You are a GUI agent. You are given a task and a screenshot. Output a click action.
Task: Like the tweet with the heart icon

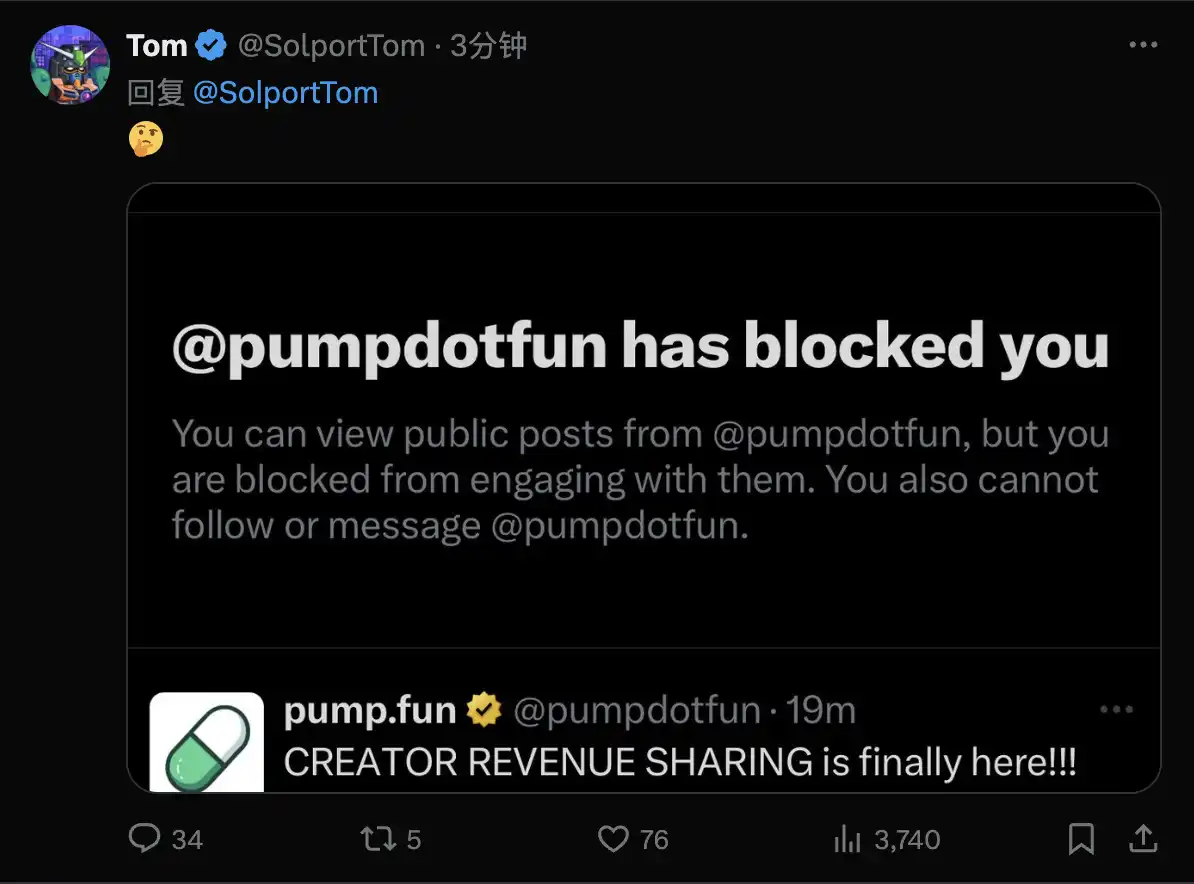[x=613, y=838]
